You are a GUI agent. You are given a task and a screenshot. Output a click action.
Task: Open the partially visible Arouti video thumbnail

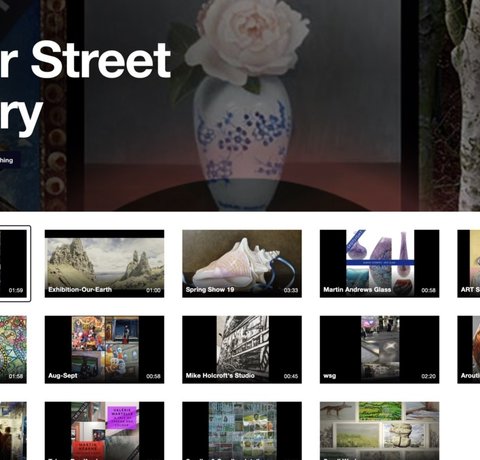pos(469,349)
